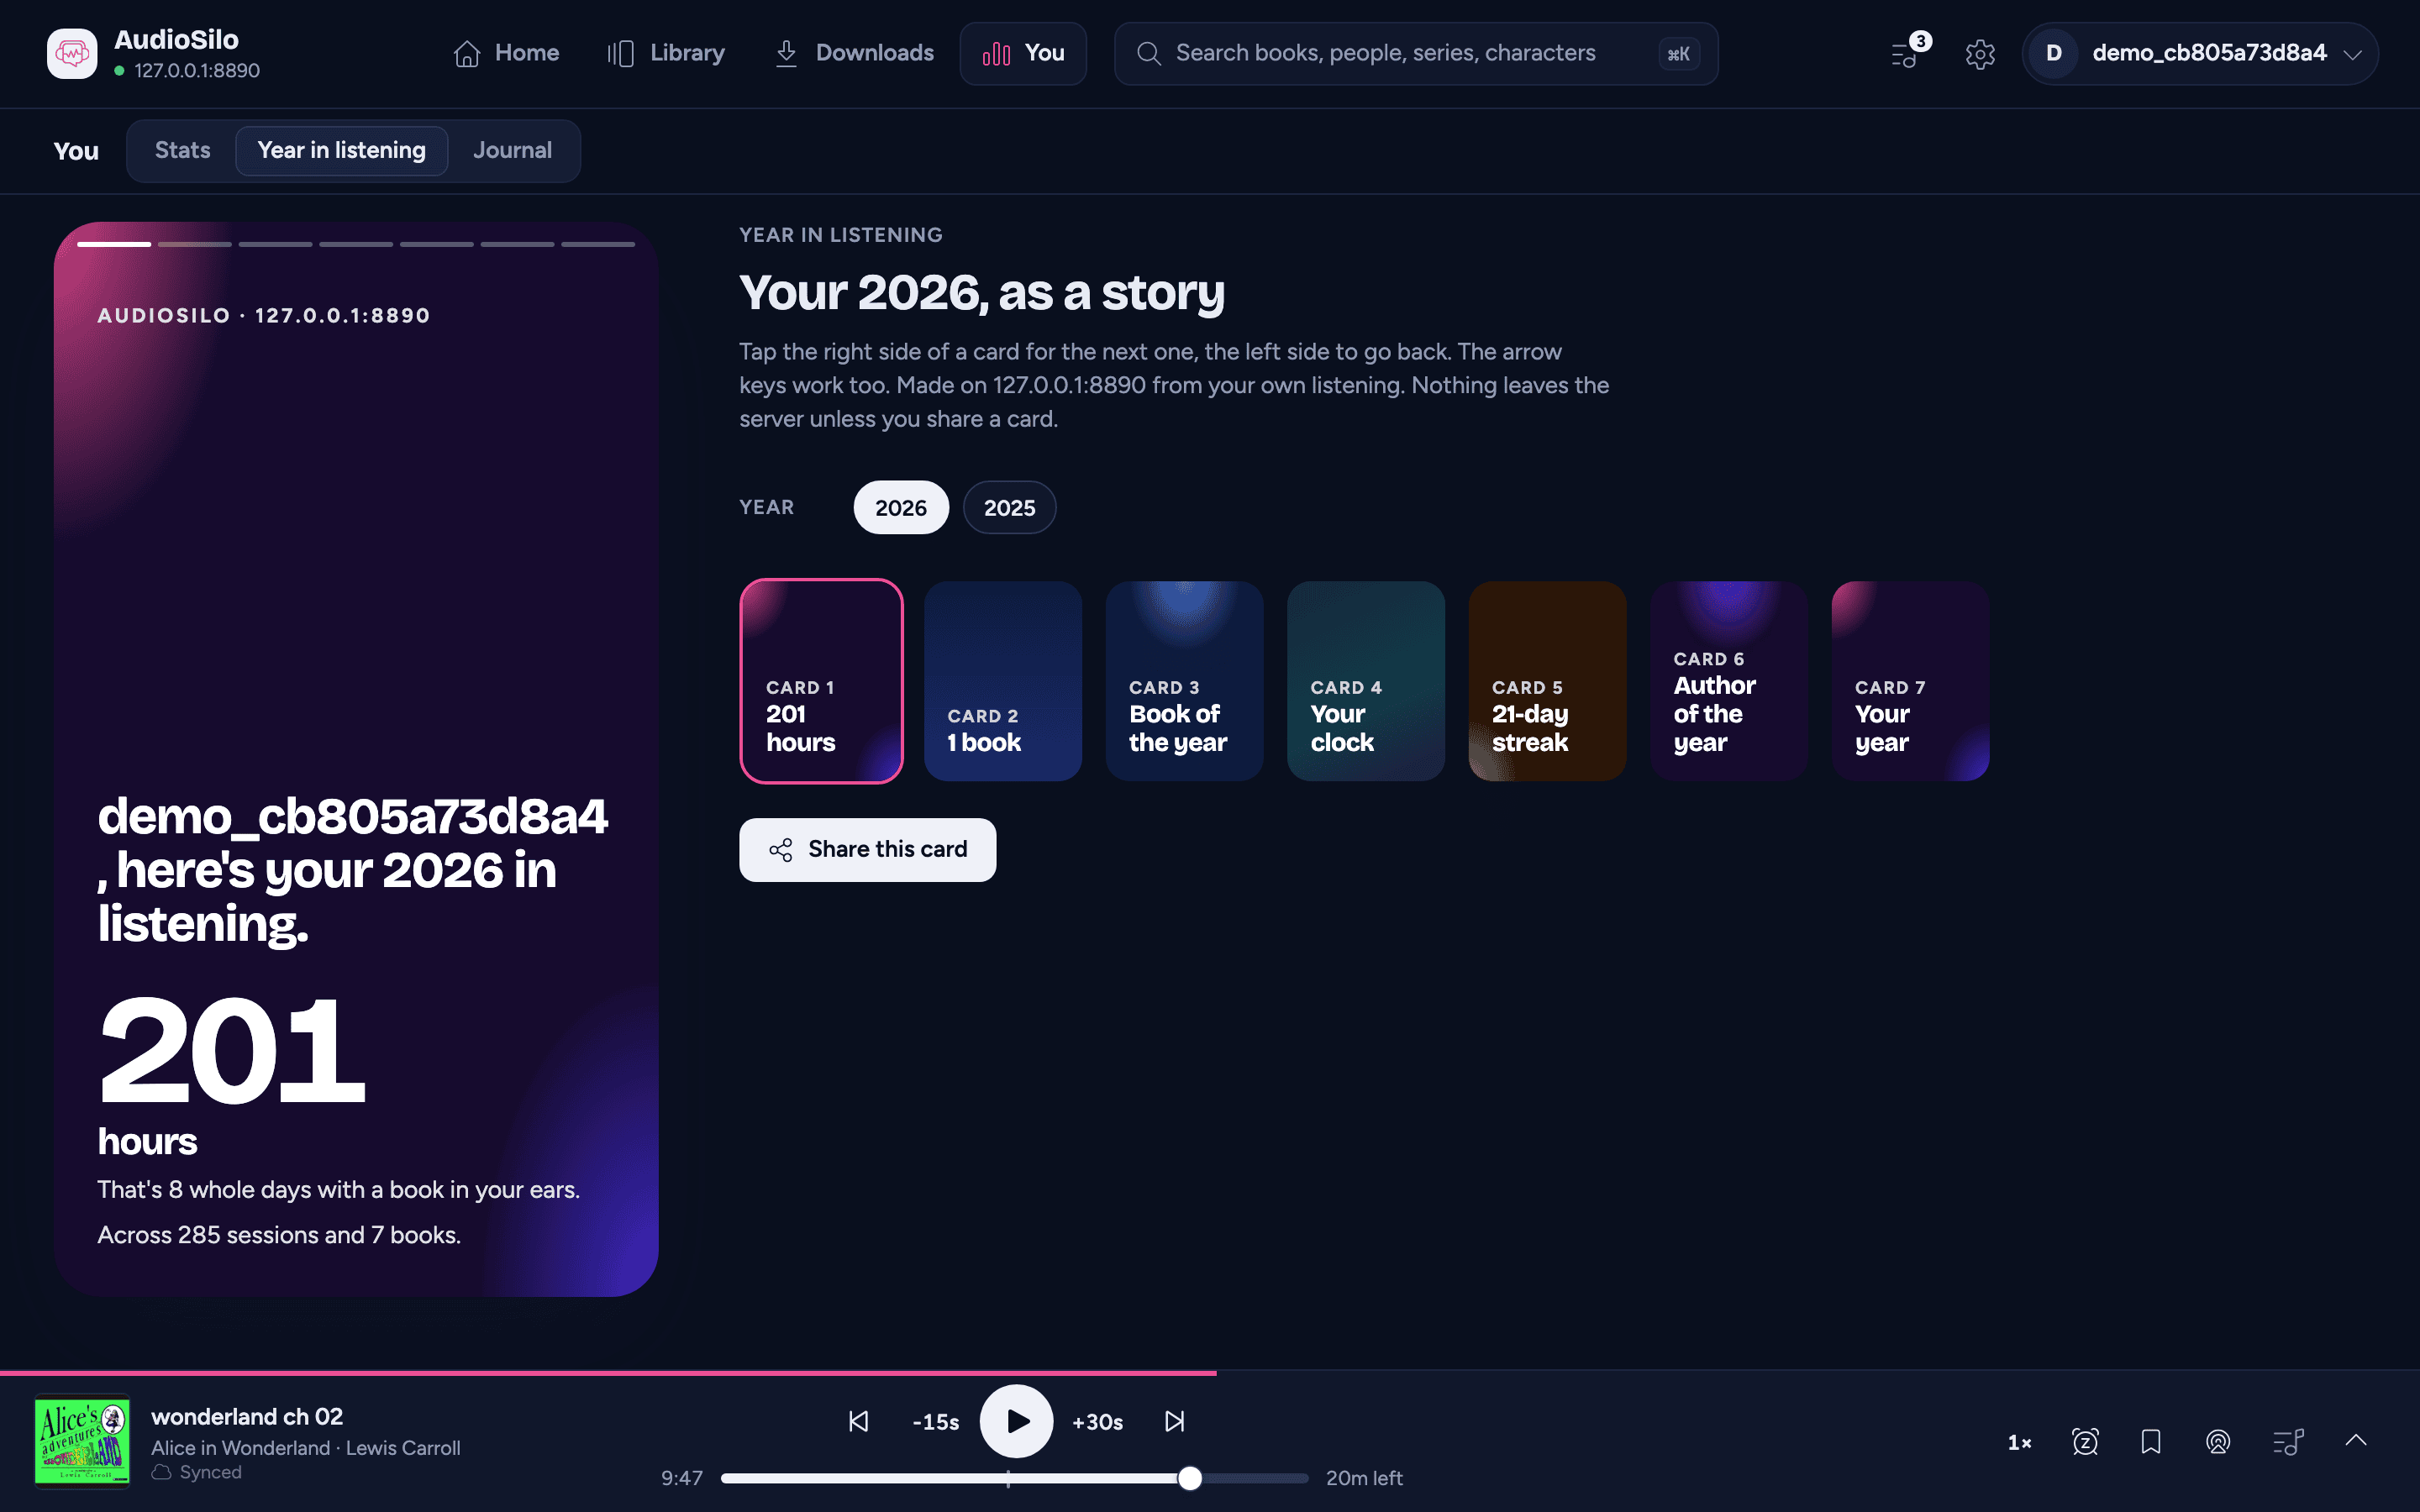
Task: Open the player queue list icon
Action: (2288, 1441)
